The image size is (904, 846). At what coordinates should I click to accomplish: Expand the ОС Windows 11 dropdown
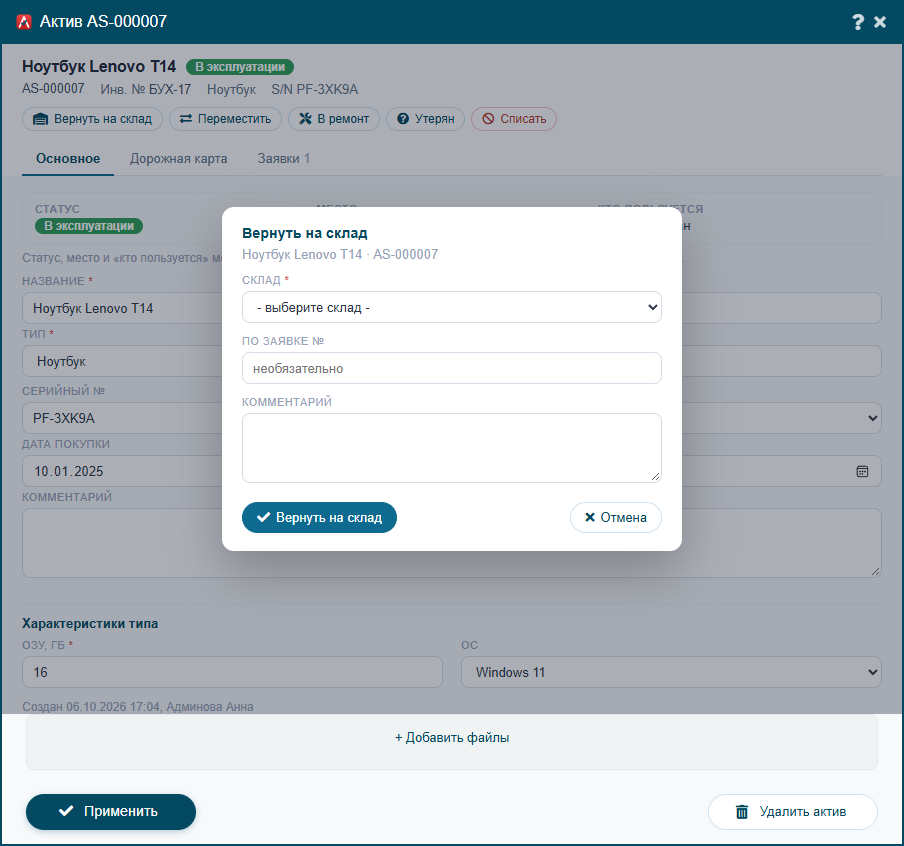[671, 672]
